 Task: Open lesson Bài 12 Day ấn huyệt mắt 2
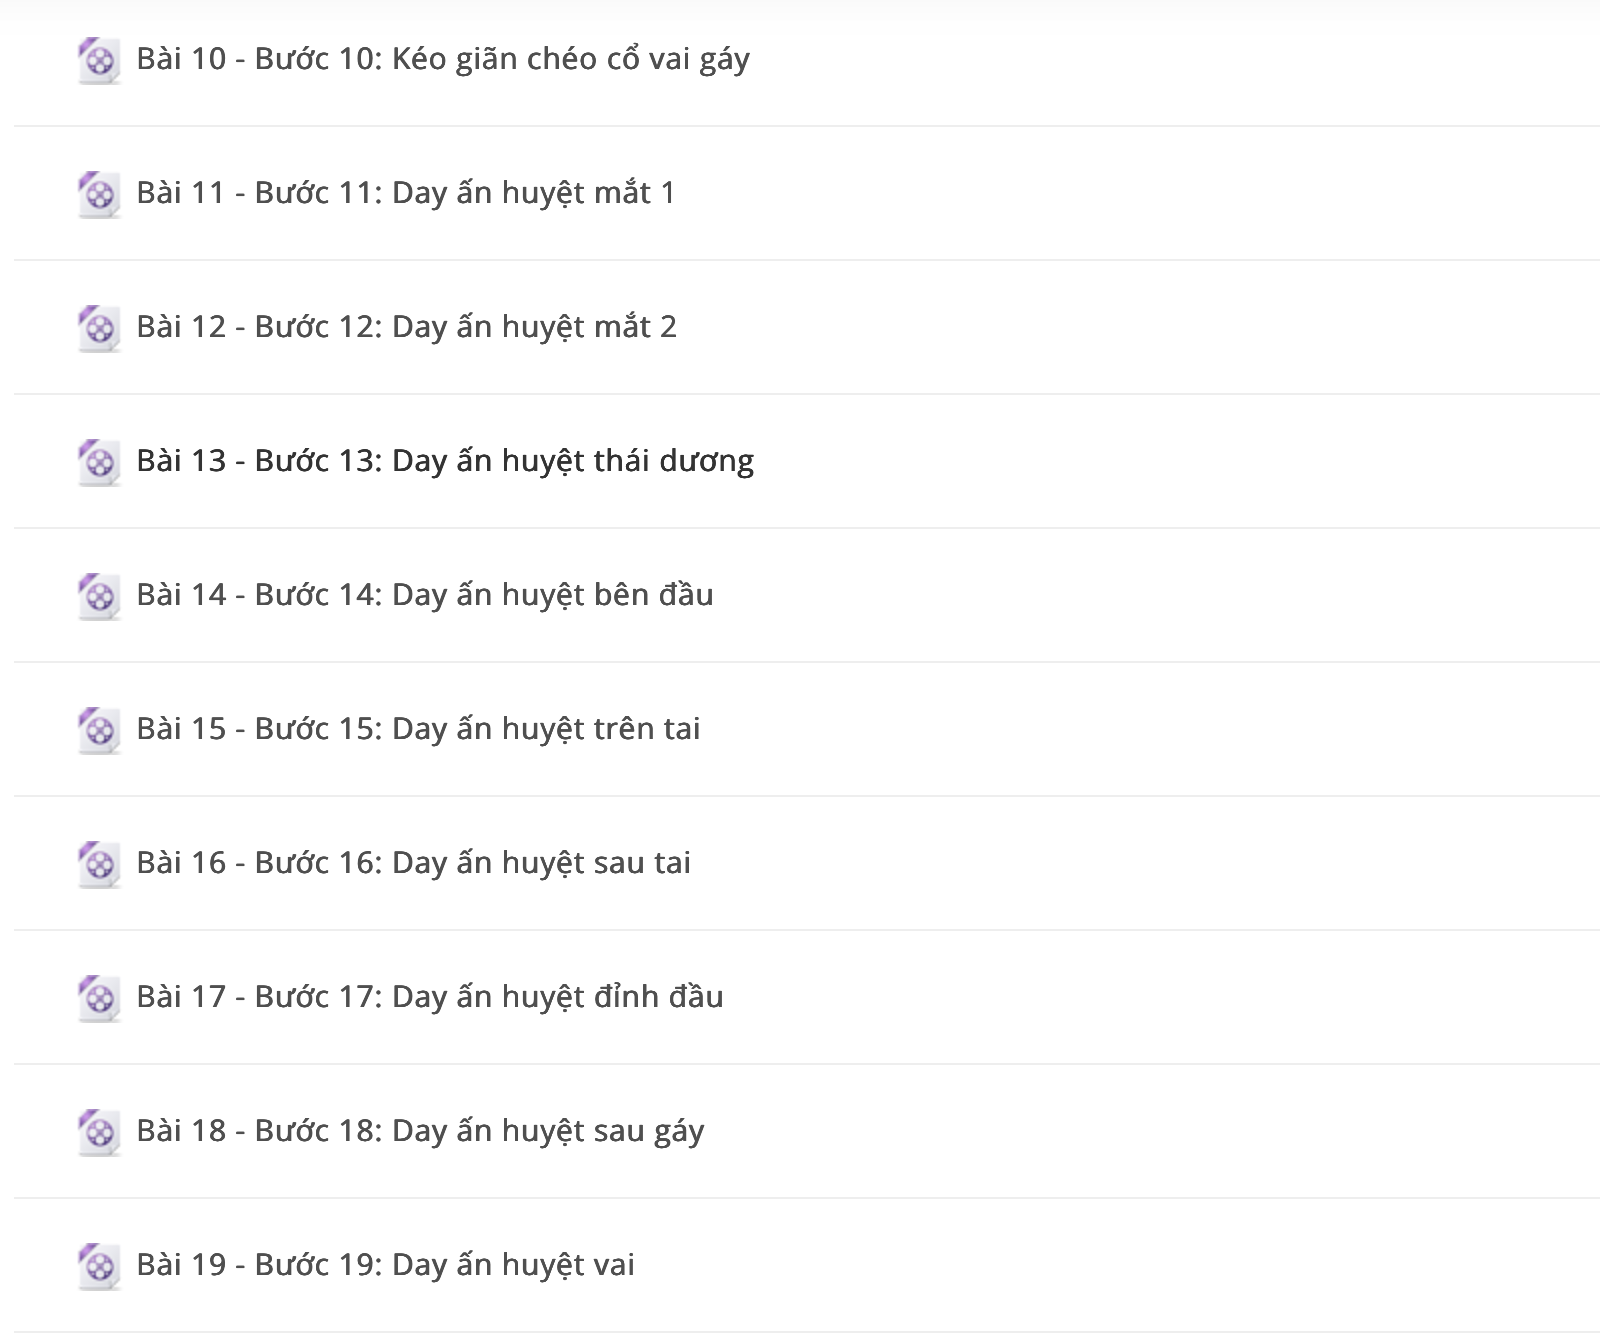[x=407, y=327]
